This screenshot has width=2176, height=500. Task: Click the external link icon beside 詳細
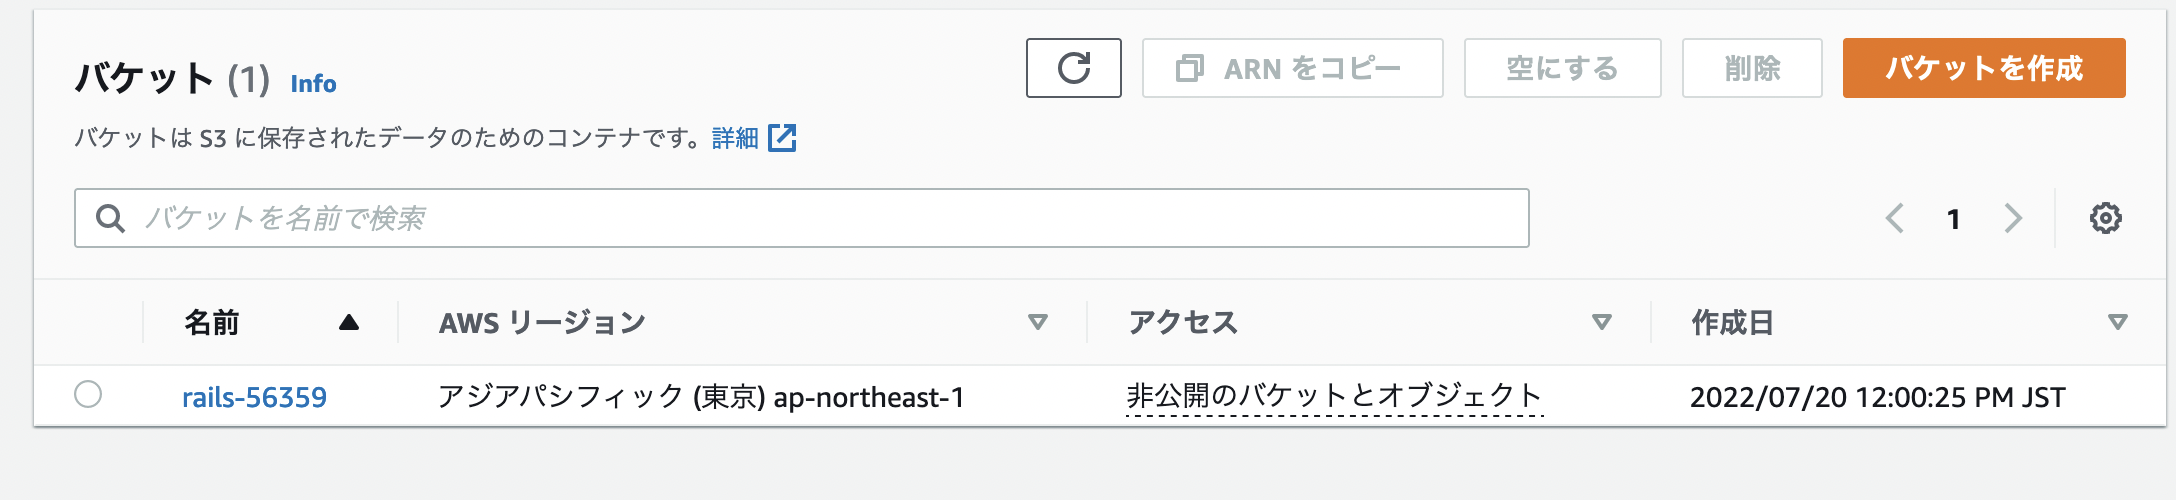point(782,138)
